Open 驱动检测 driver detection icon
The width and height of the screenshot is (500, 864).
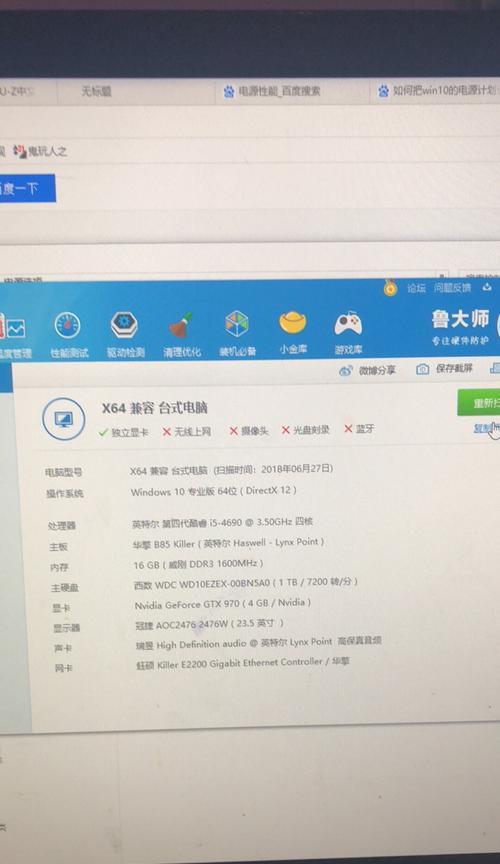click(x=124, y=325)
